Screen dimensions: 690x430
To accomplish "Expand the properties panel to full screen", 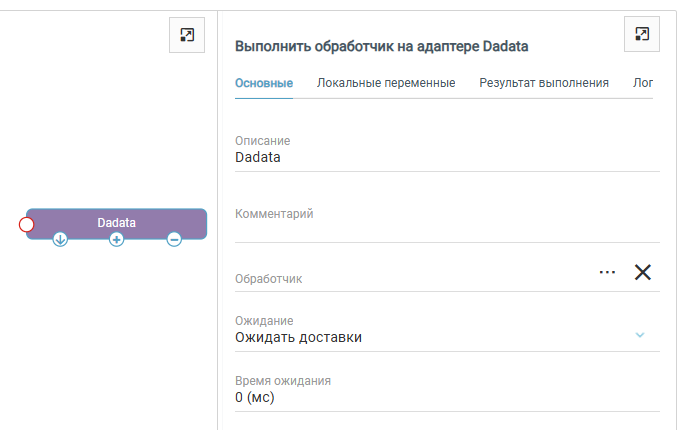I will [642, 35].
